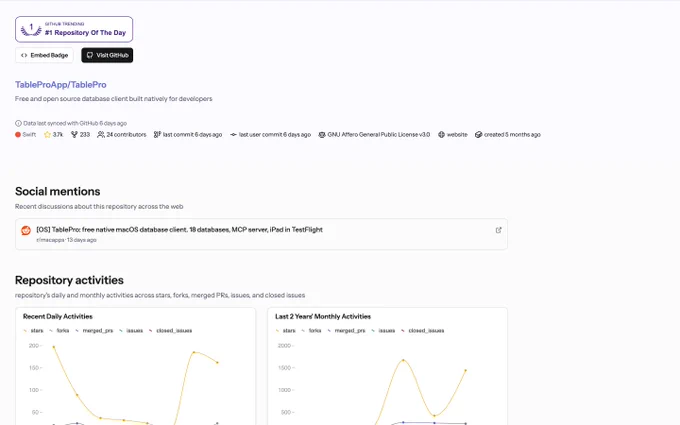Toggle issues legend in Monthly Activities chart
This screenshot has width=680, height=425.
pos(383,330)
